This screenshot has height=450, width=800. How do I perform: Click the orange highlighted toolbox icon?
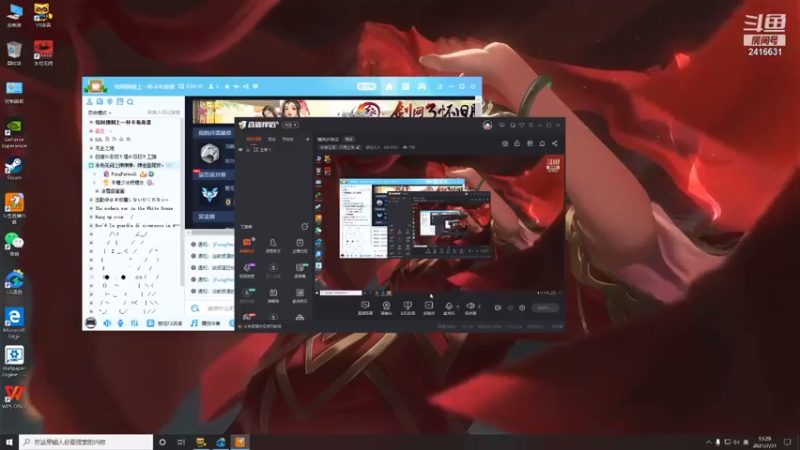pos(247,245)
